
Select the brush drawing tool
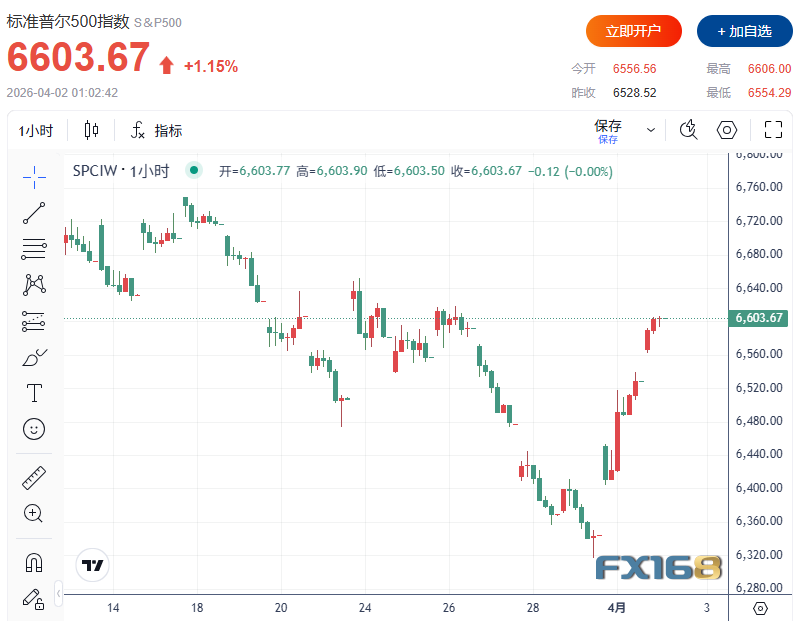click(x=34, y=357)
